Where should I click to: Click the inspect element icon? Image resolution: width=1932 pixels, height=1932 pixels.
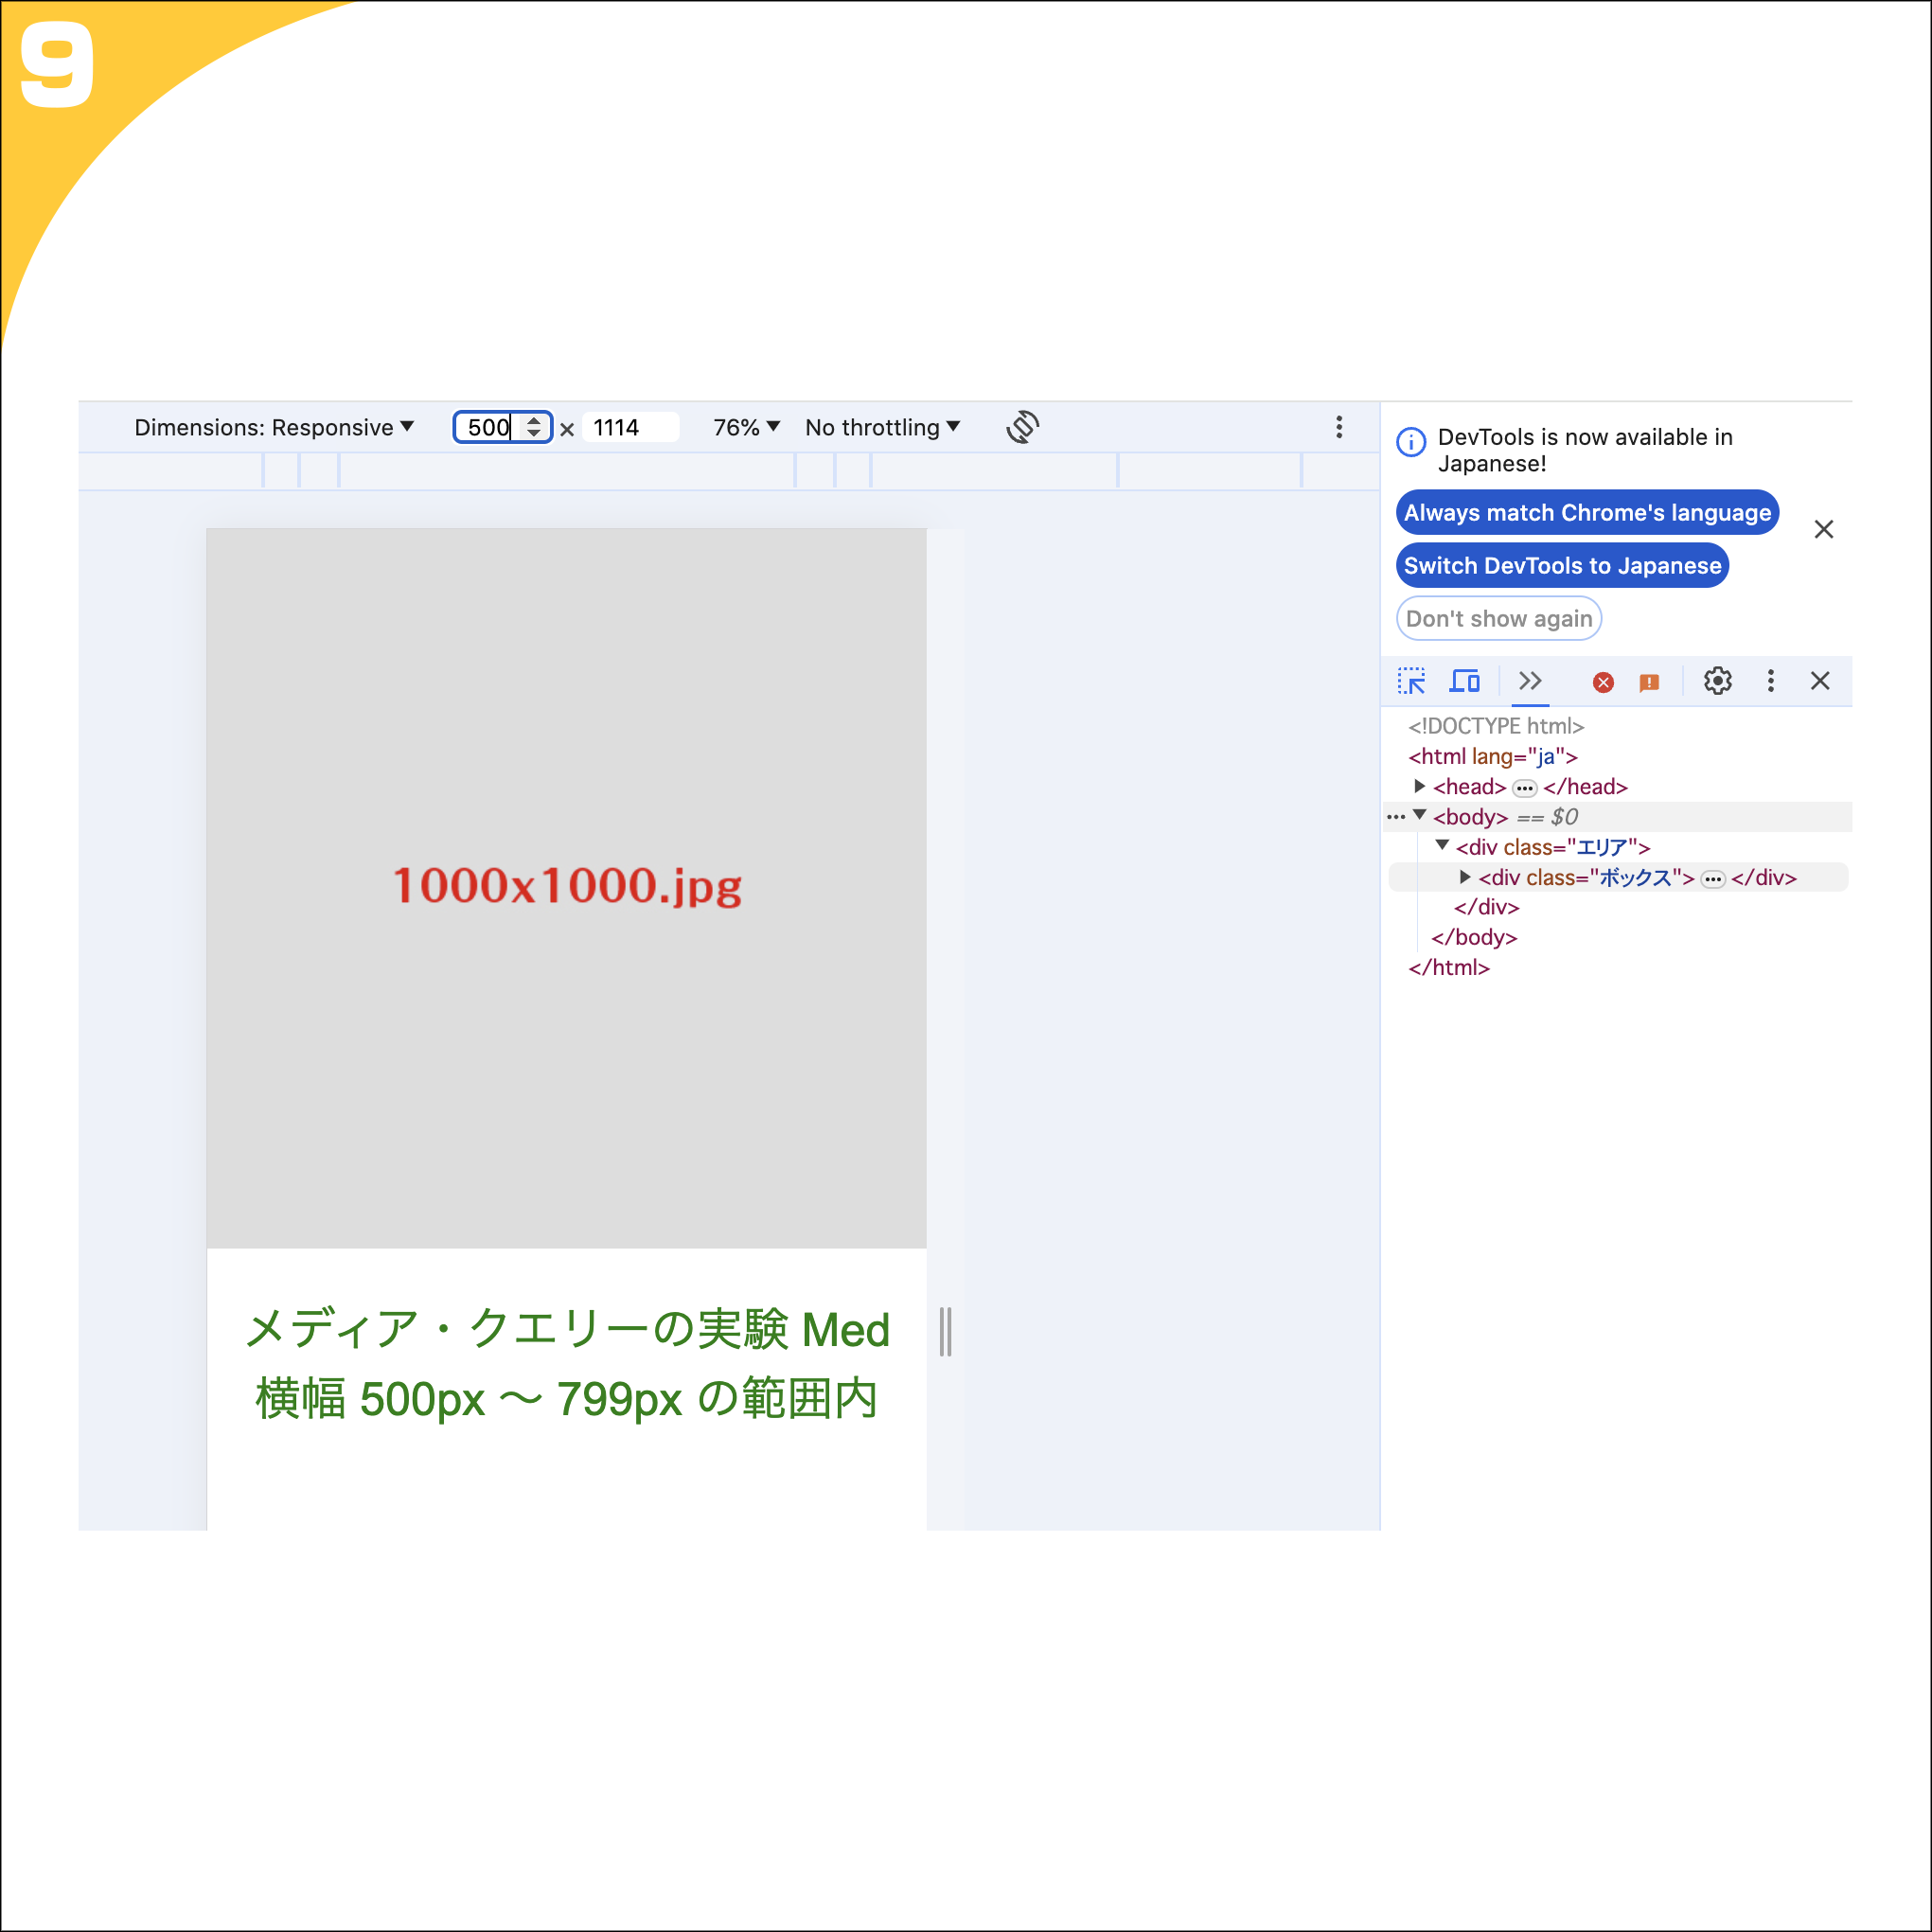[1415, 682]
